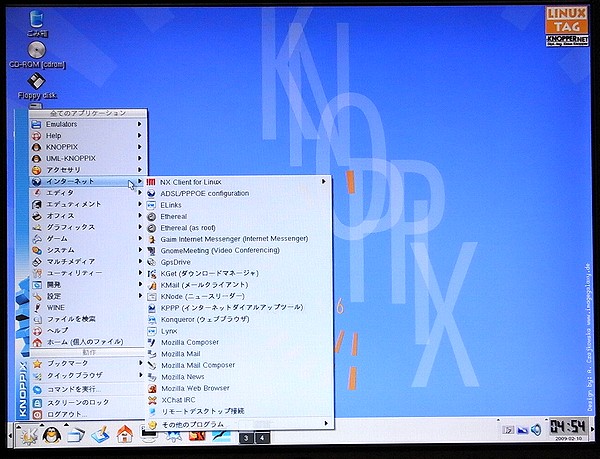Click the ADSL/PPPOE configuration icon
This screenshot has width=600, height=459.
[x=152, y=194]
